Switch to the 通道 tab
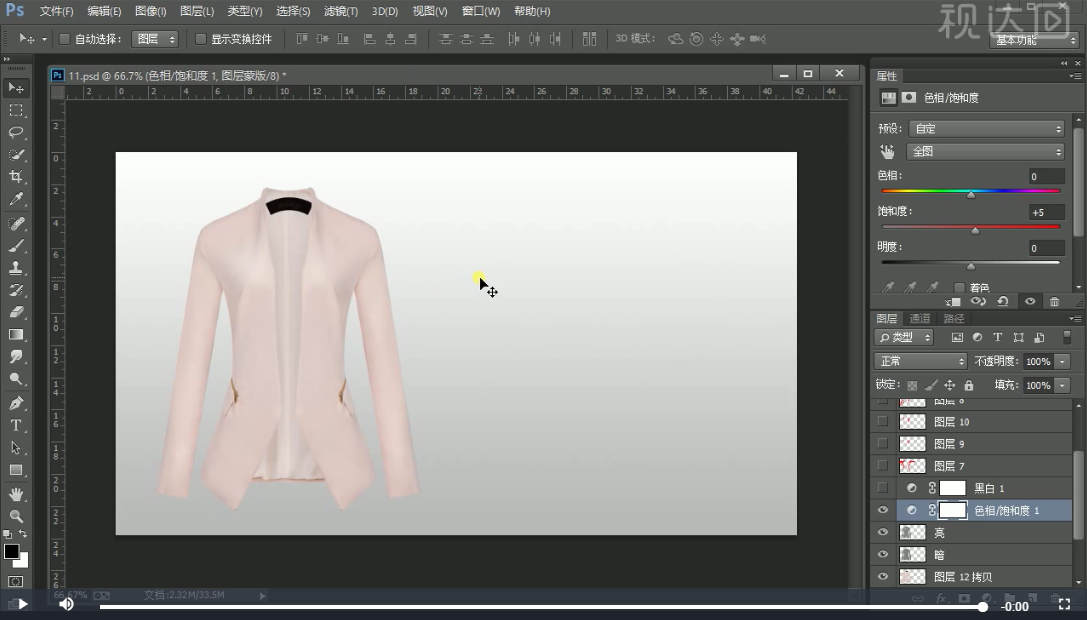This screenshot has width=1087, height=620. 919,318
